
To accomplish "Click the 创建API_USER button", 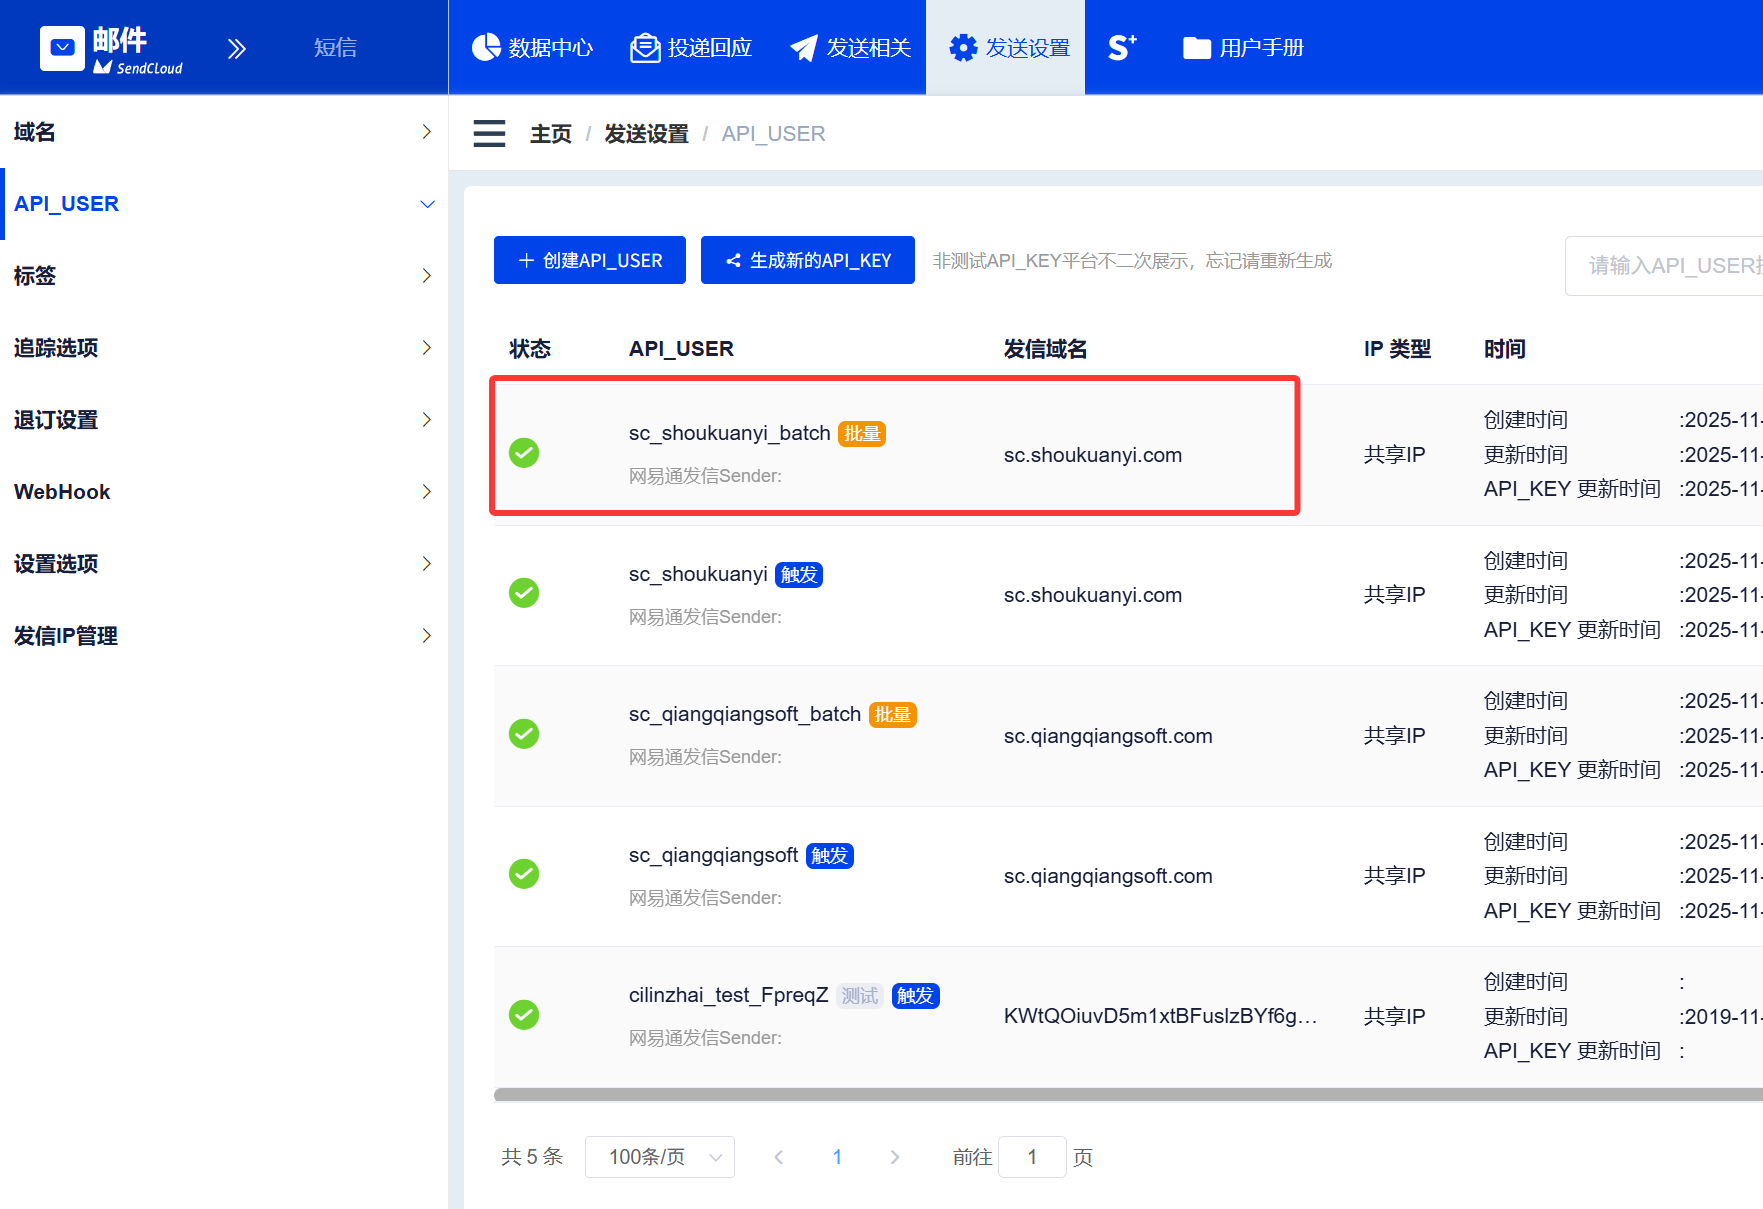I will (590, 260).
